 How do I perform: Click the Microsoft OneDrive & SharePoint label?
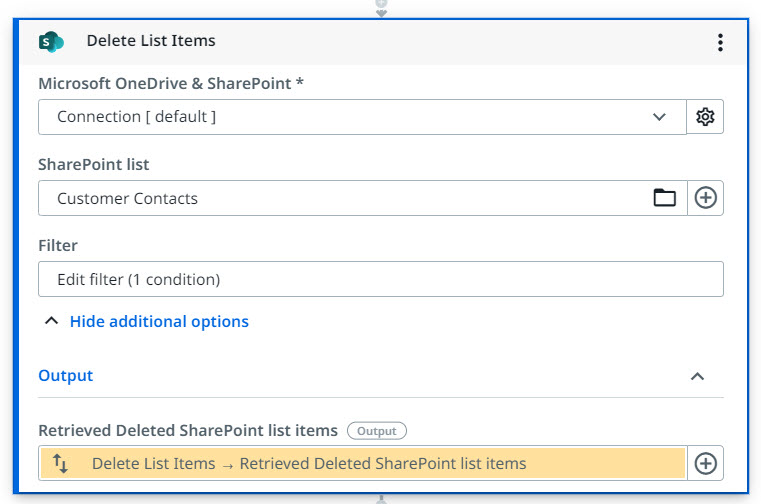pos(171,84)
